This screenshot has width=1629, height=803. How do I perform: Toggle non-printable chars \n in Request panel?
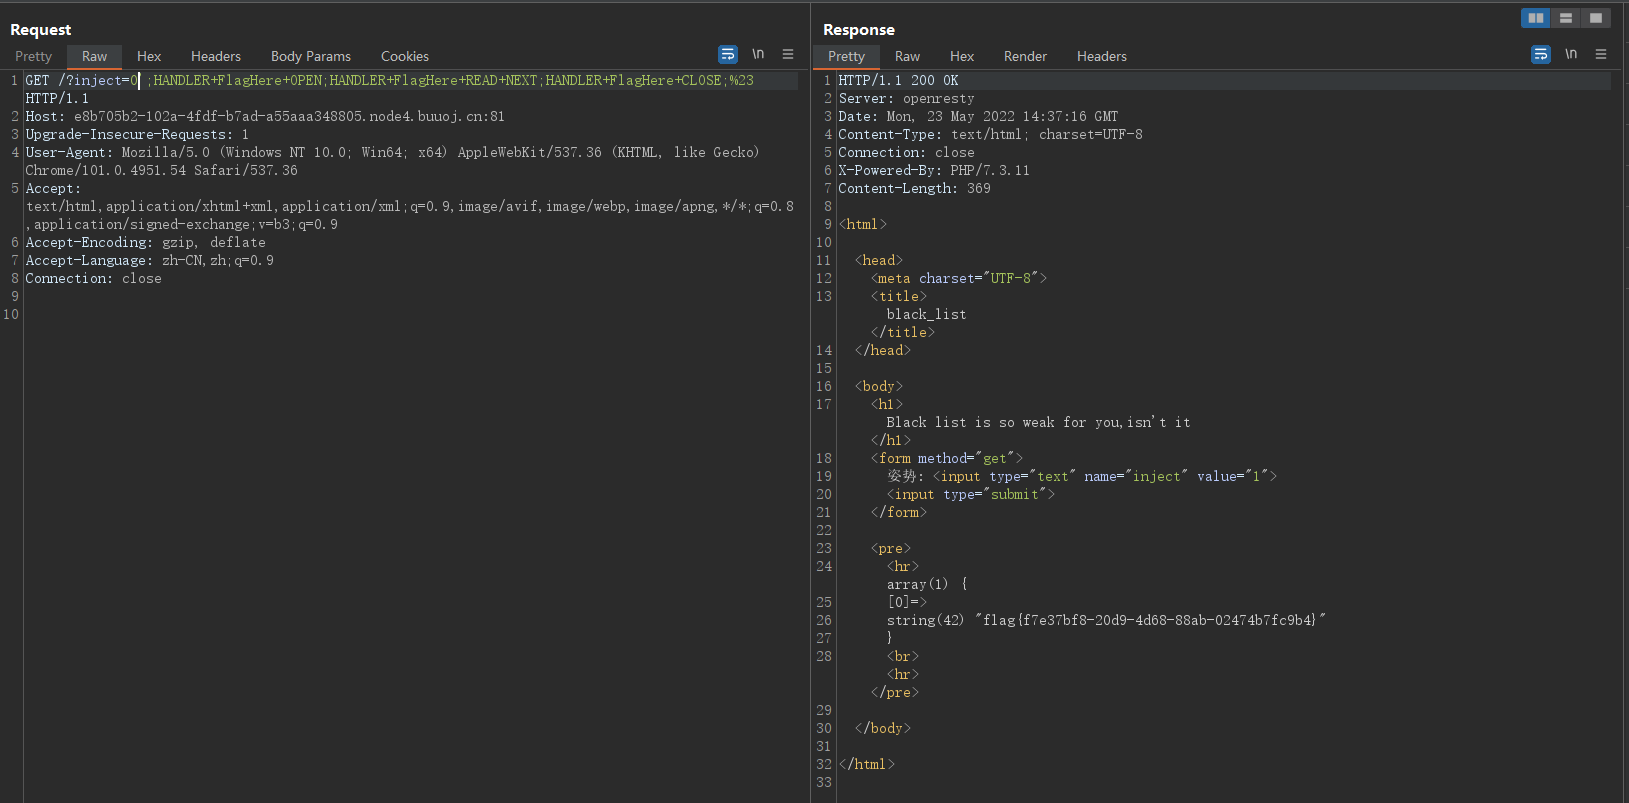758,54
